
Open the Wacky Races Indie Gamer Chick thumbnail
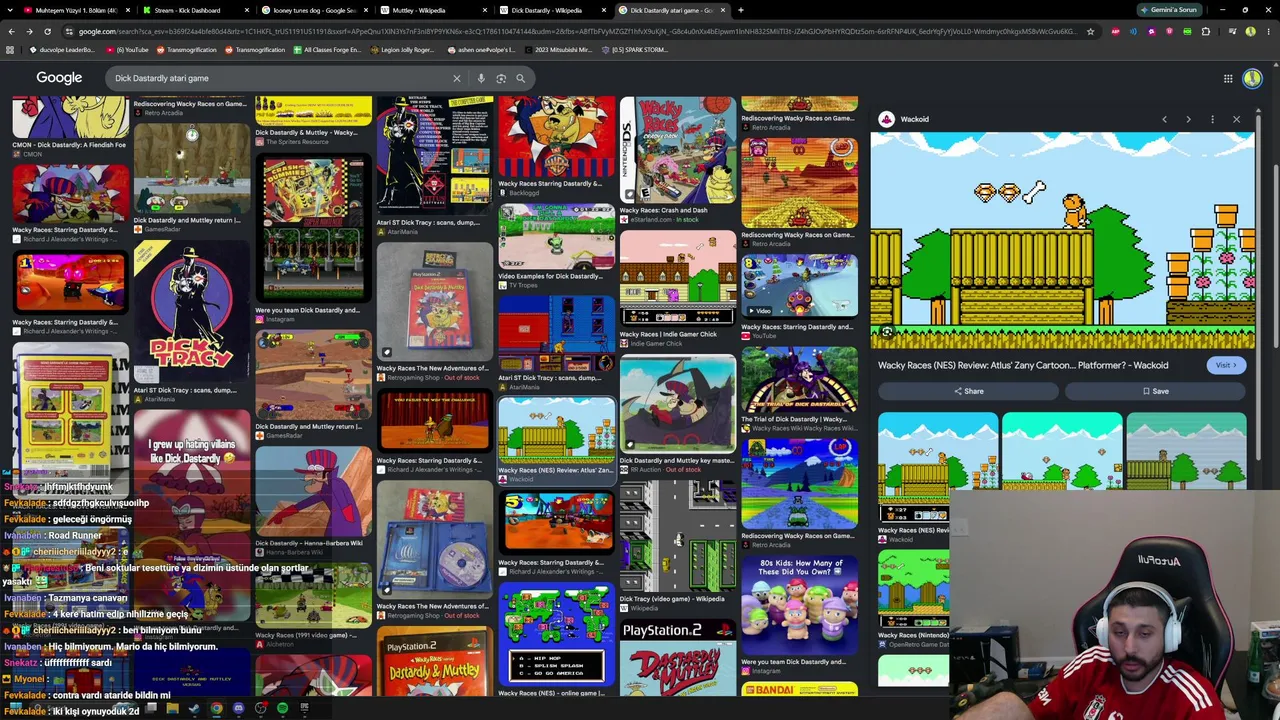(677, 279)
